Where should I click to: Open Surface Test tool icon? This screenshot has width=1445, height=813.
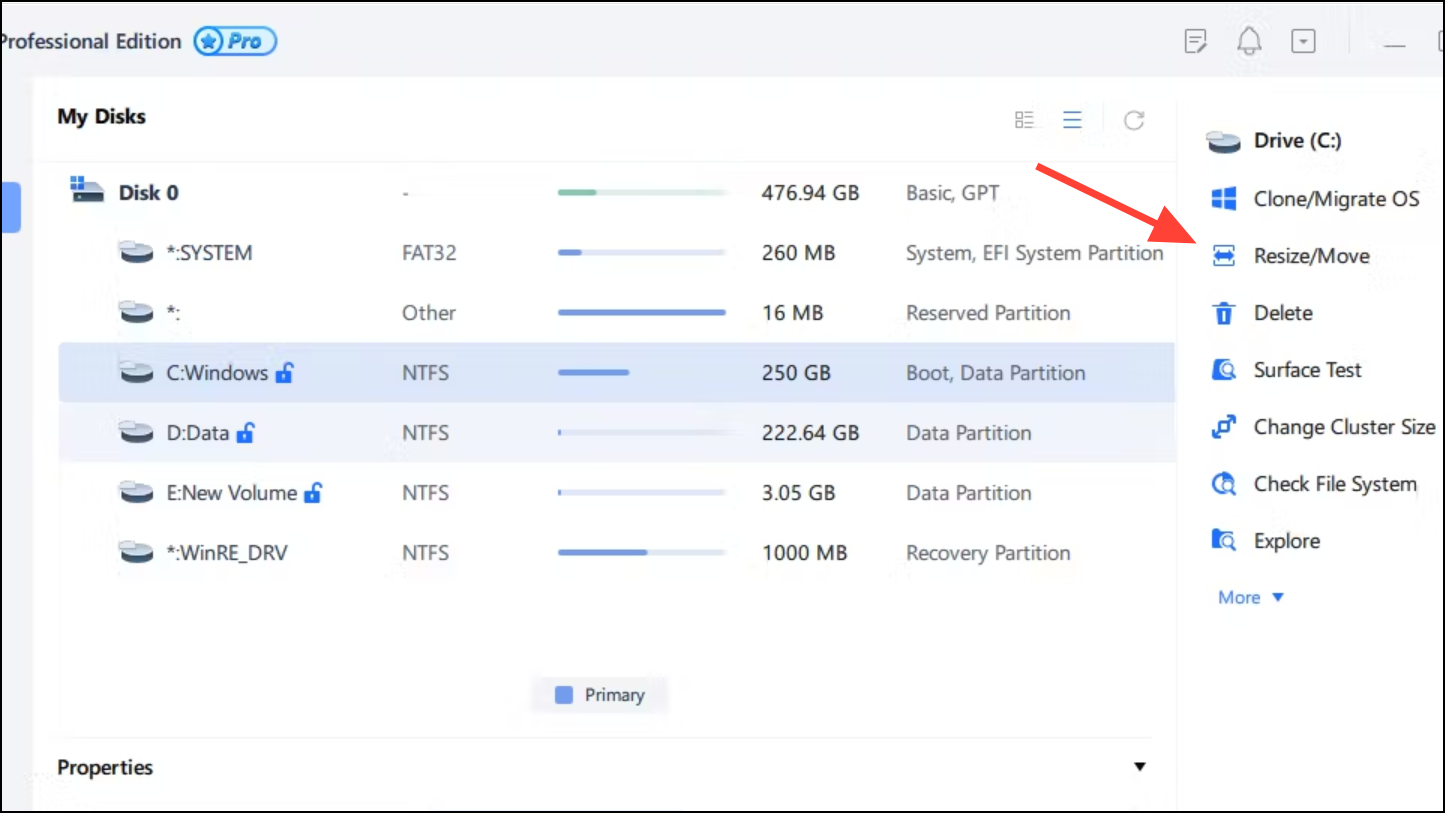[1224, 370]
